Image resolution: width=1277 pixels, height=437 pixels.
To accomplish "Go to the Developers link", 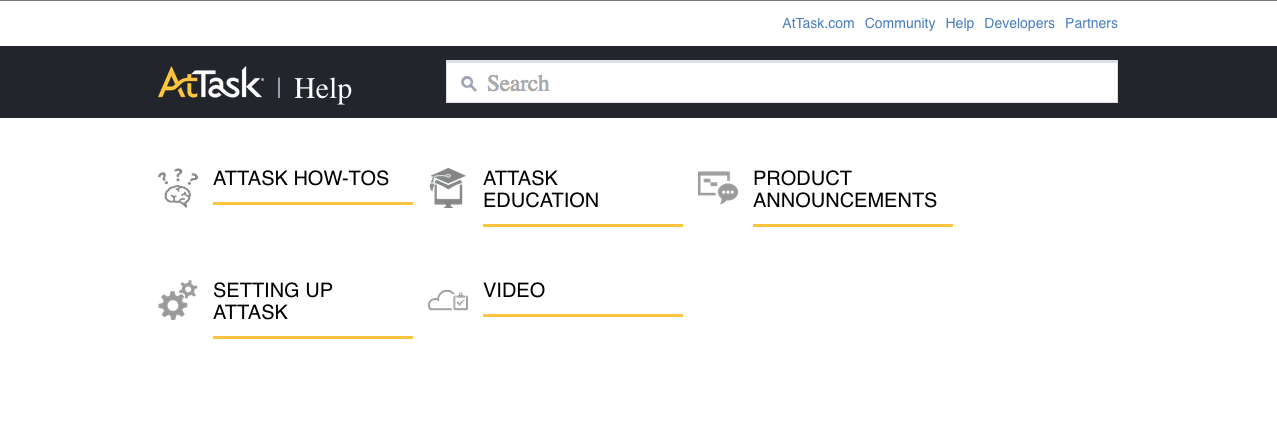I will (1019, 23).
